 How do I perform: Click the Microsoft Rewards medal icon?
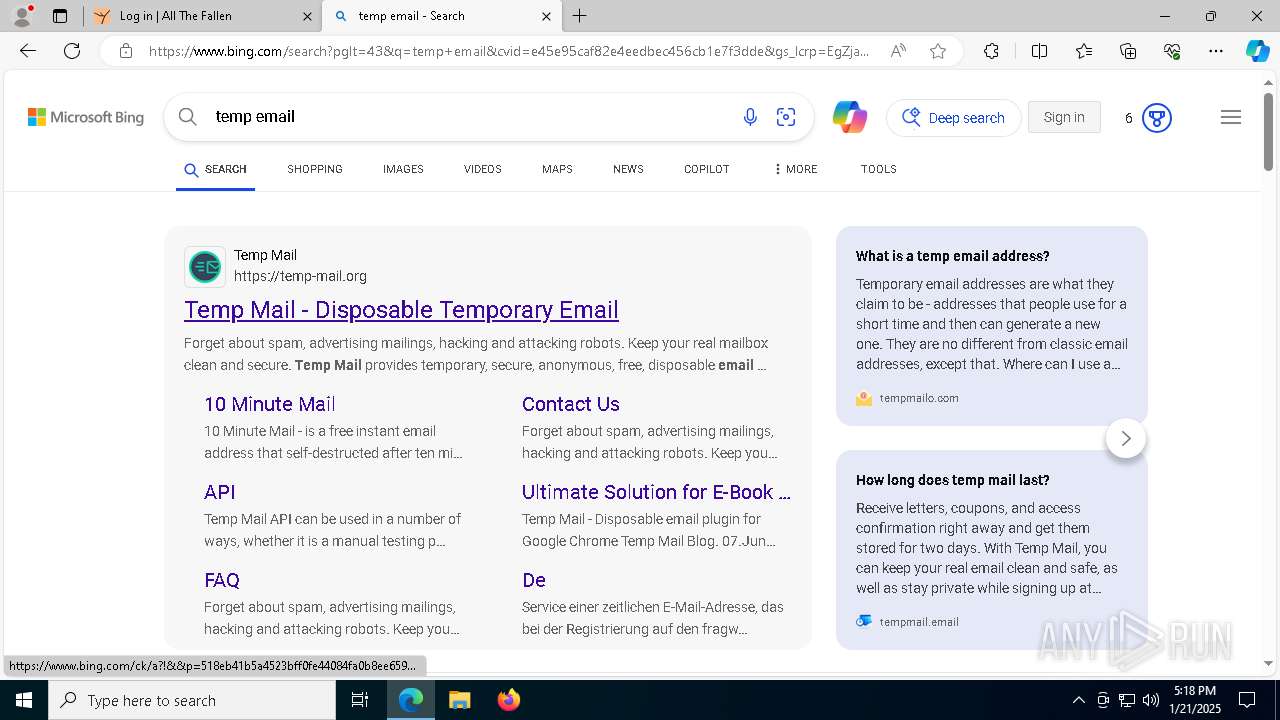tap(1157, 118)
